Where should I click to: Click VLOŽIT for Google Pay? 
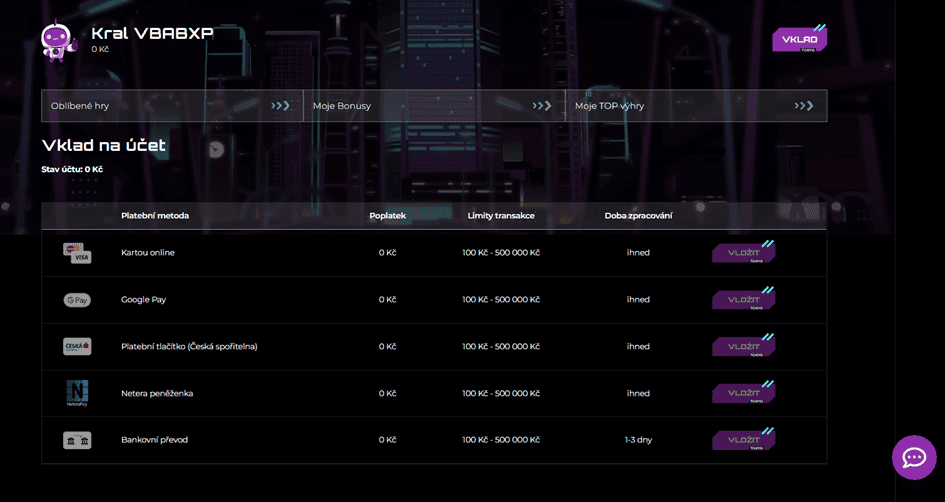(744, 299)
